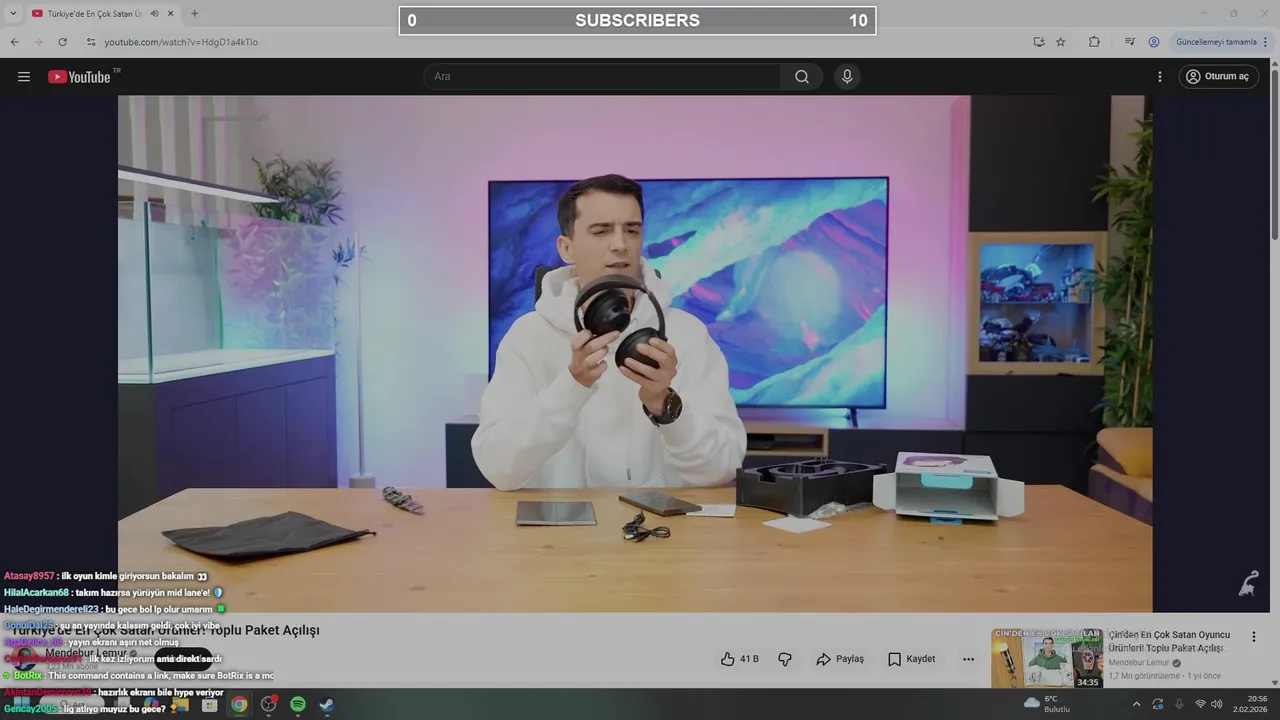Mute the tab via speaker icon
Image resolution: width=1280 pixels, height=720 pixels.
[154, 14]
